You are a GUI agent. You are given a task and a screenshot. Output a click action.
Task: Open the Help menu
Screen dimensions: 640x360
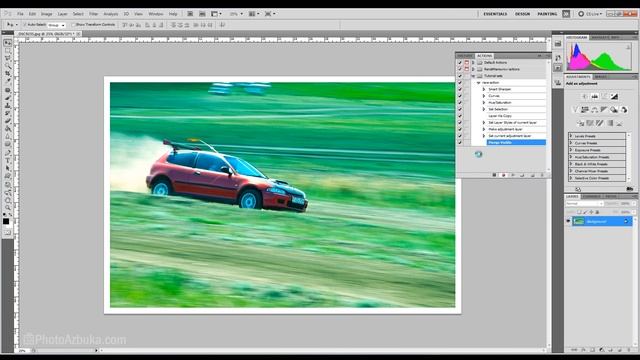(x=173, y=14)
